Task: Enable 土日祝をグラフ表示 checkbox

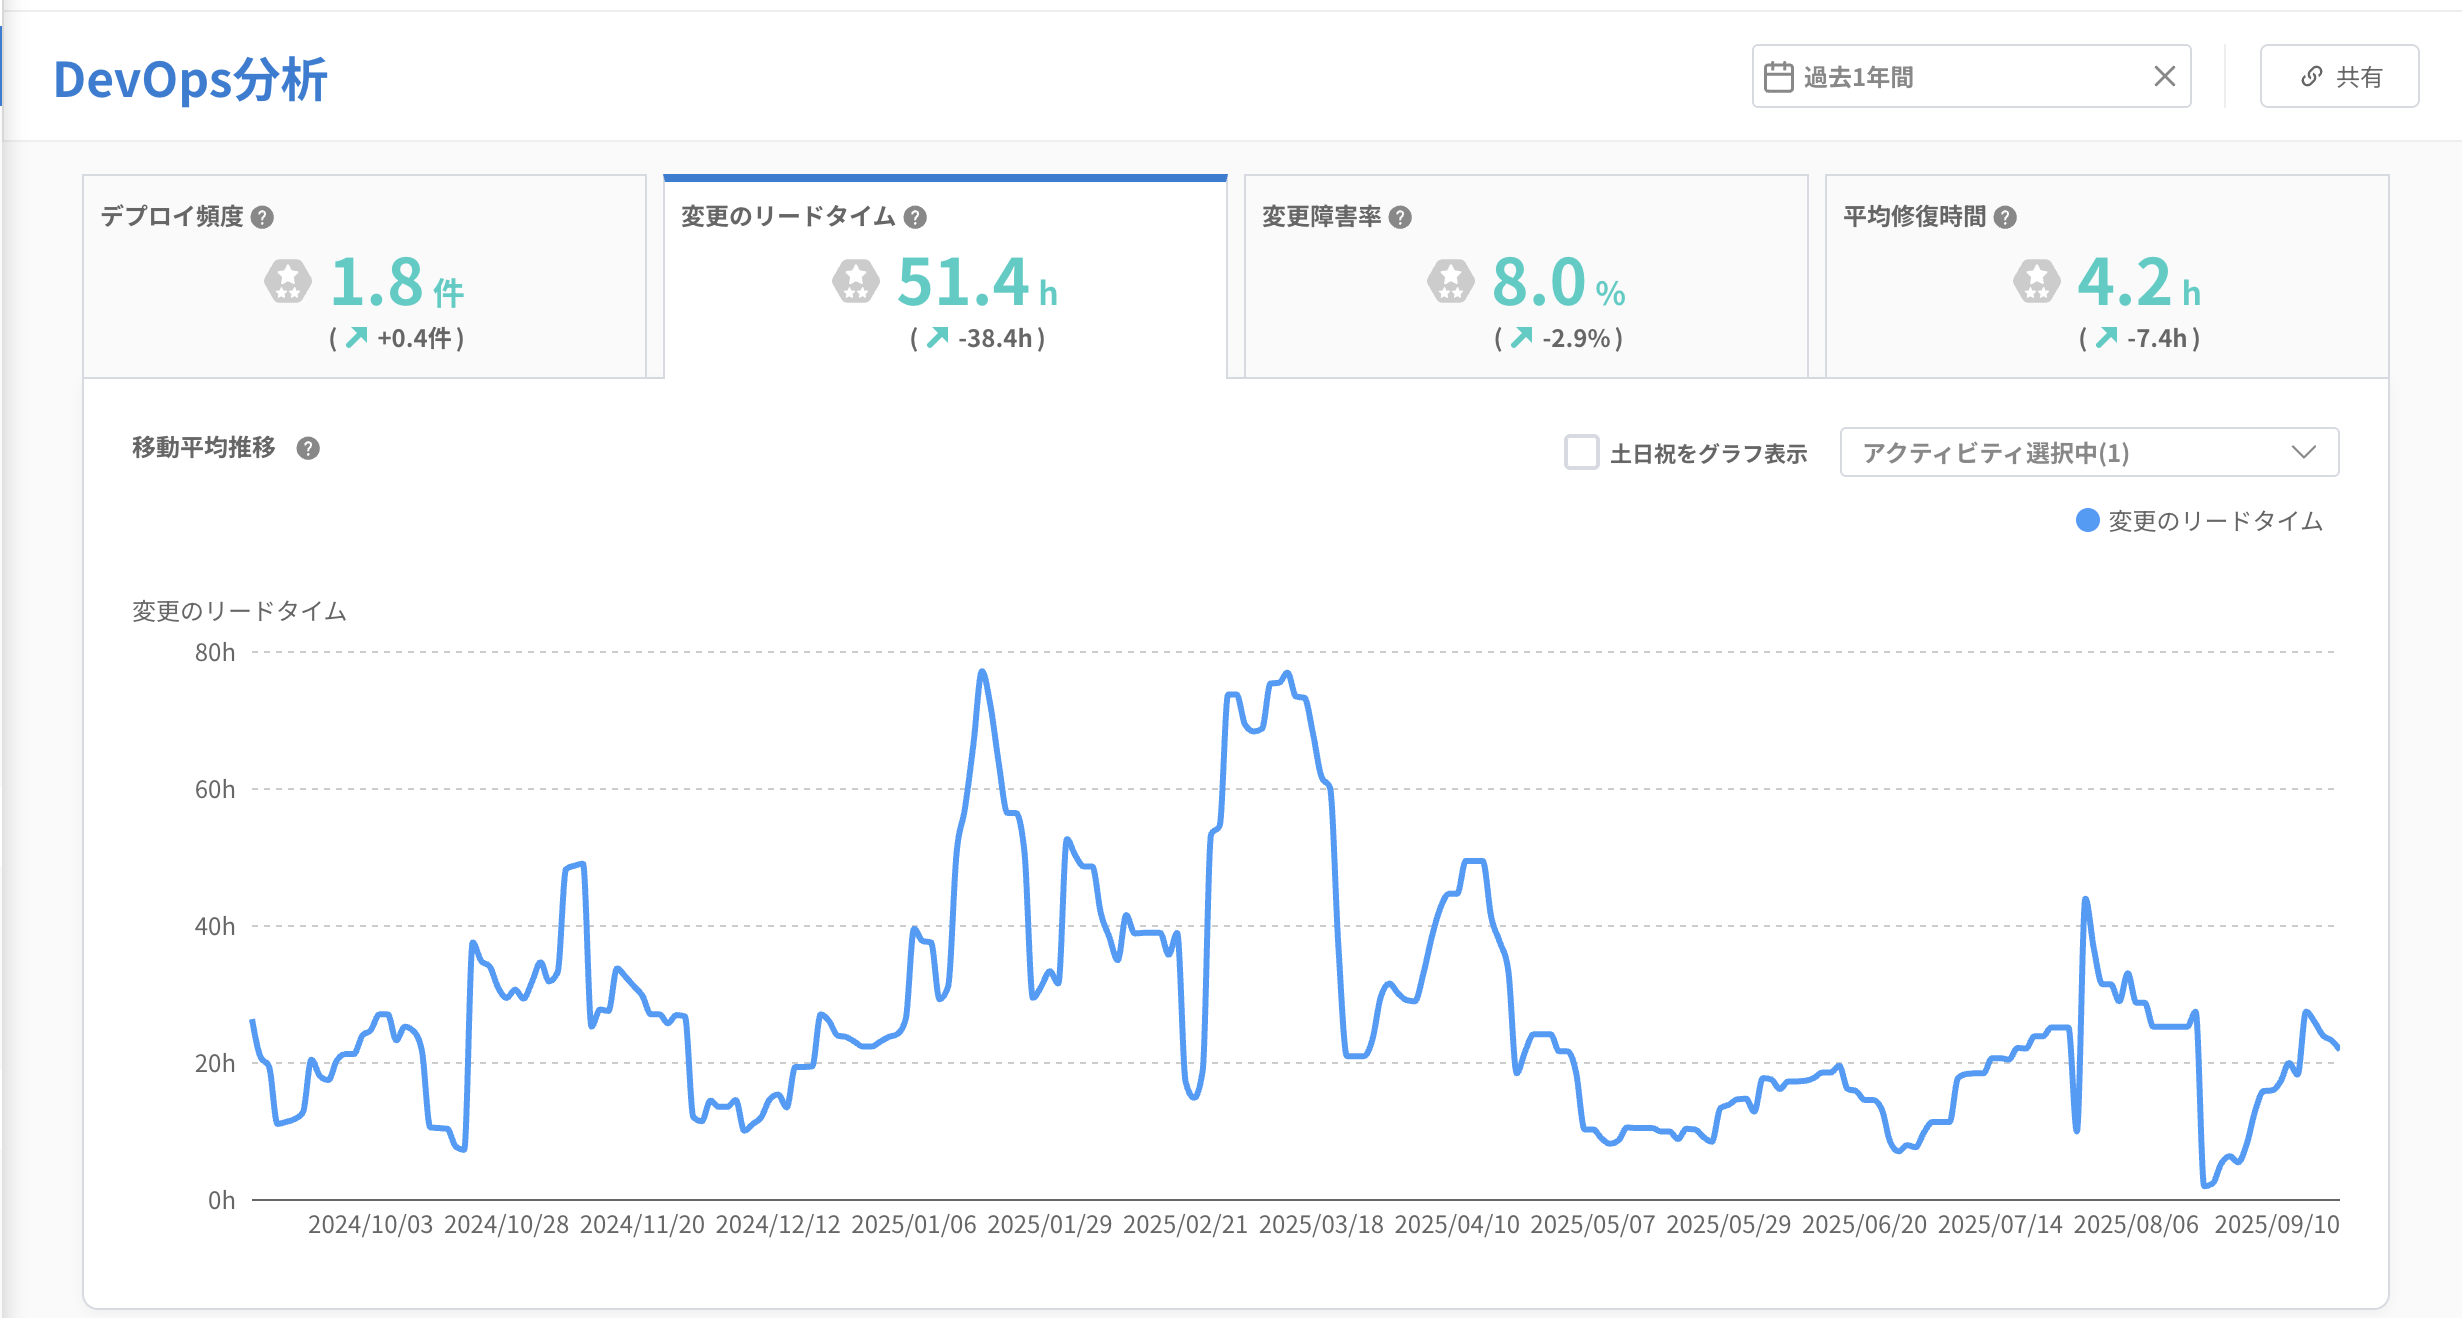Action: 1581,452
